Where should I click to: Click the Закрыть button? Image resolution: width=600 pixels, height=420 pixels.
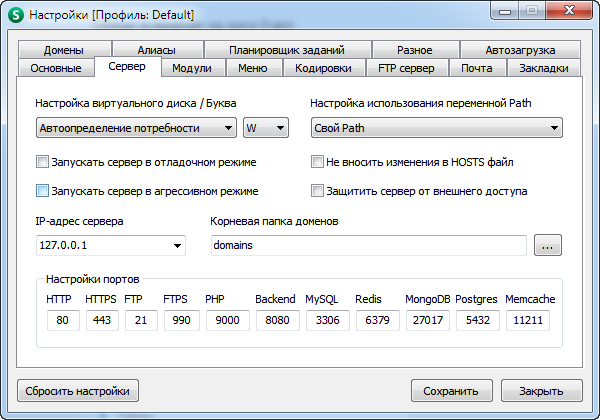click(x=541, y=391)
